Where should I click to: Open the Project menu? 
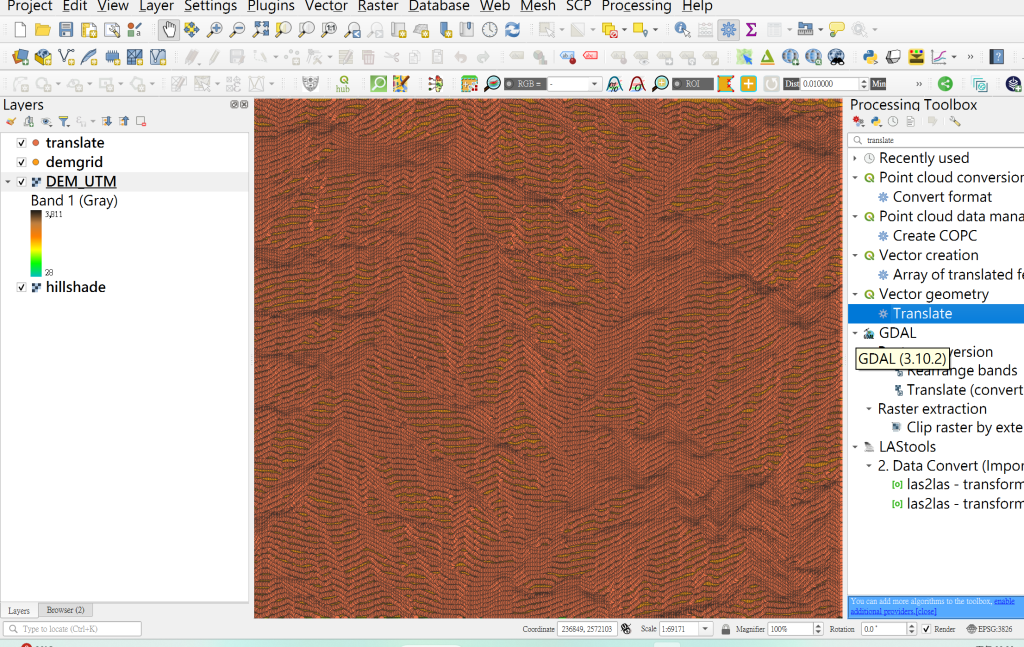[x=29, y=6]
